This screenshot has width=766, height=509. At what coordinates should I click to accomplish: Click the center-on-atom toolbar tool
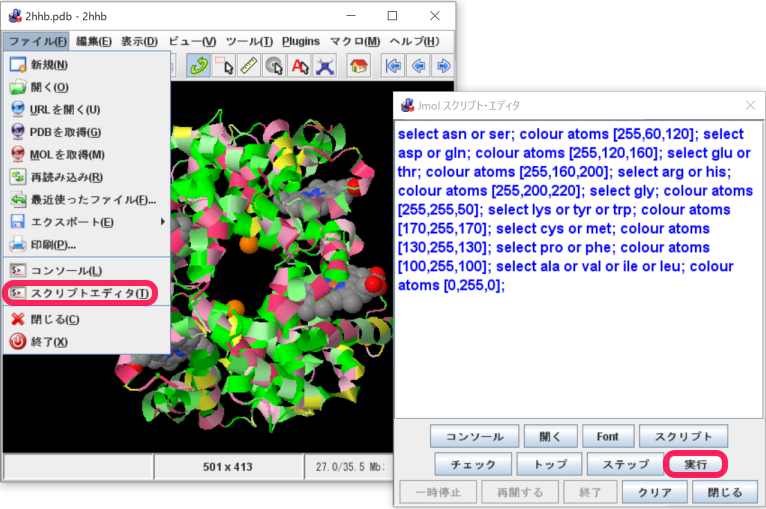(275, 65)
